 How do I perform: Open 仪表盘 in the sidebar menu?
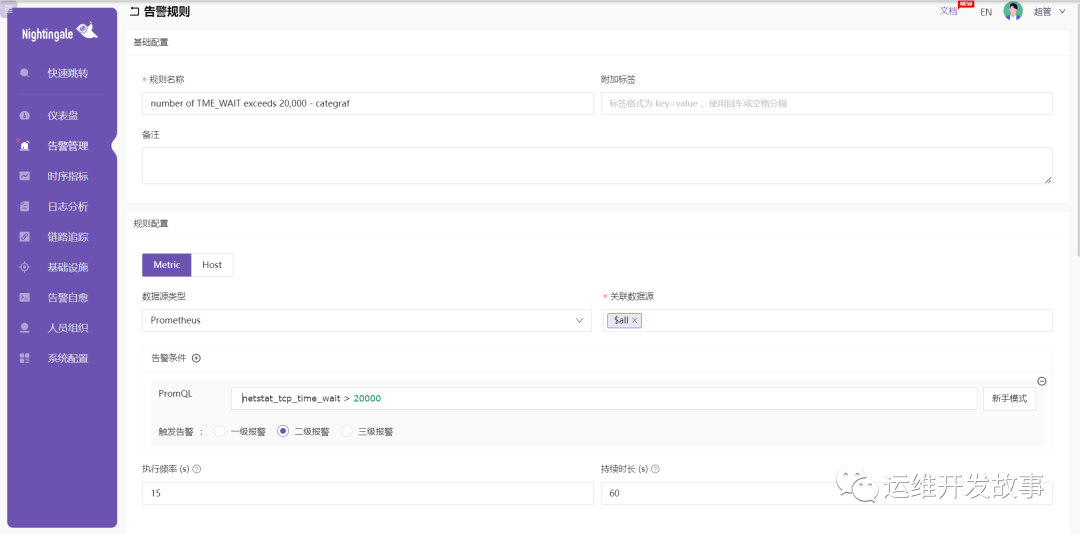click(x=62, y=115)
